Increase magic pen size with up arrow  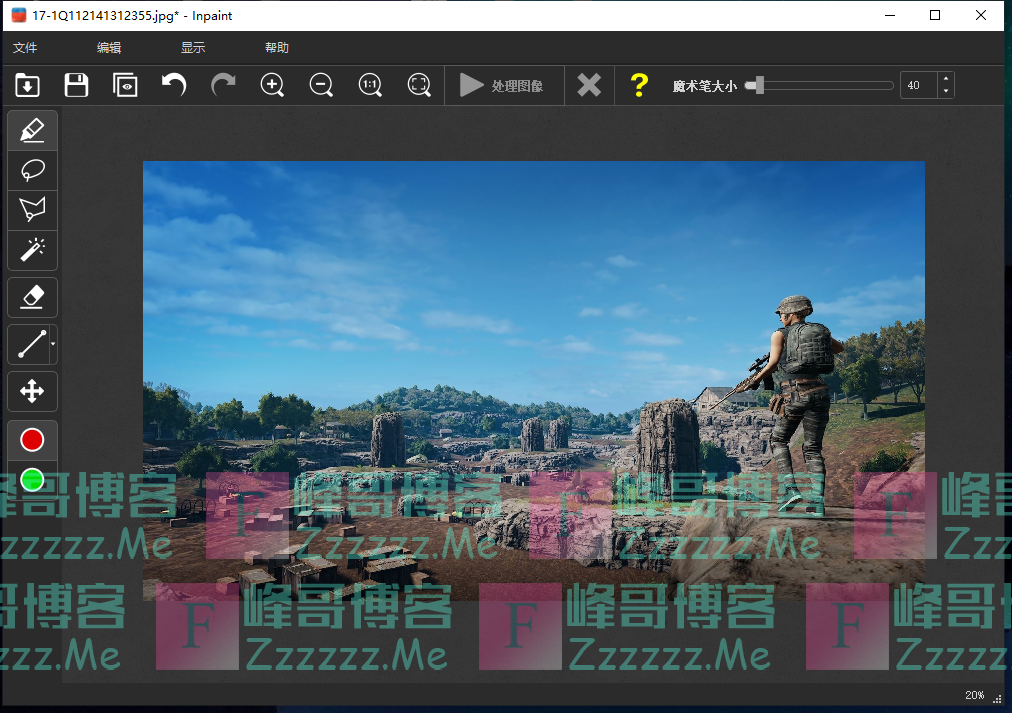(946, 79)
